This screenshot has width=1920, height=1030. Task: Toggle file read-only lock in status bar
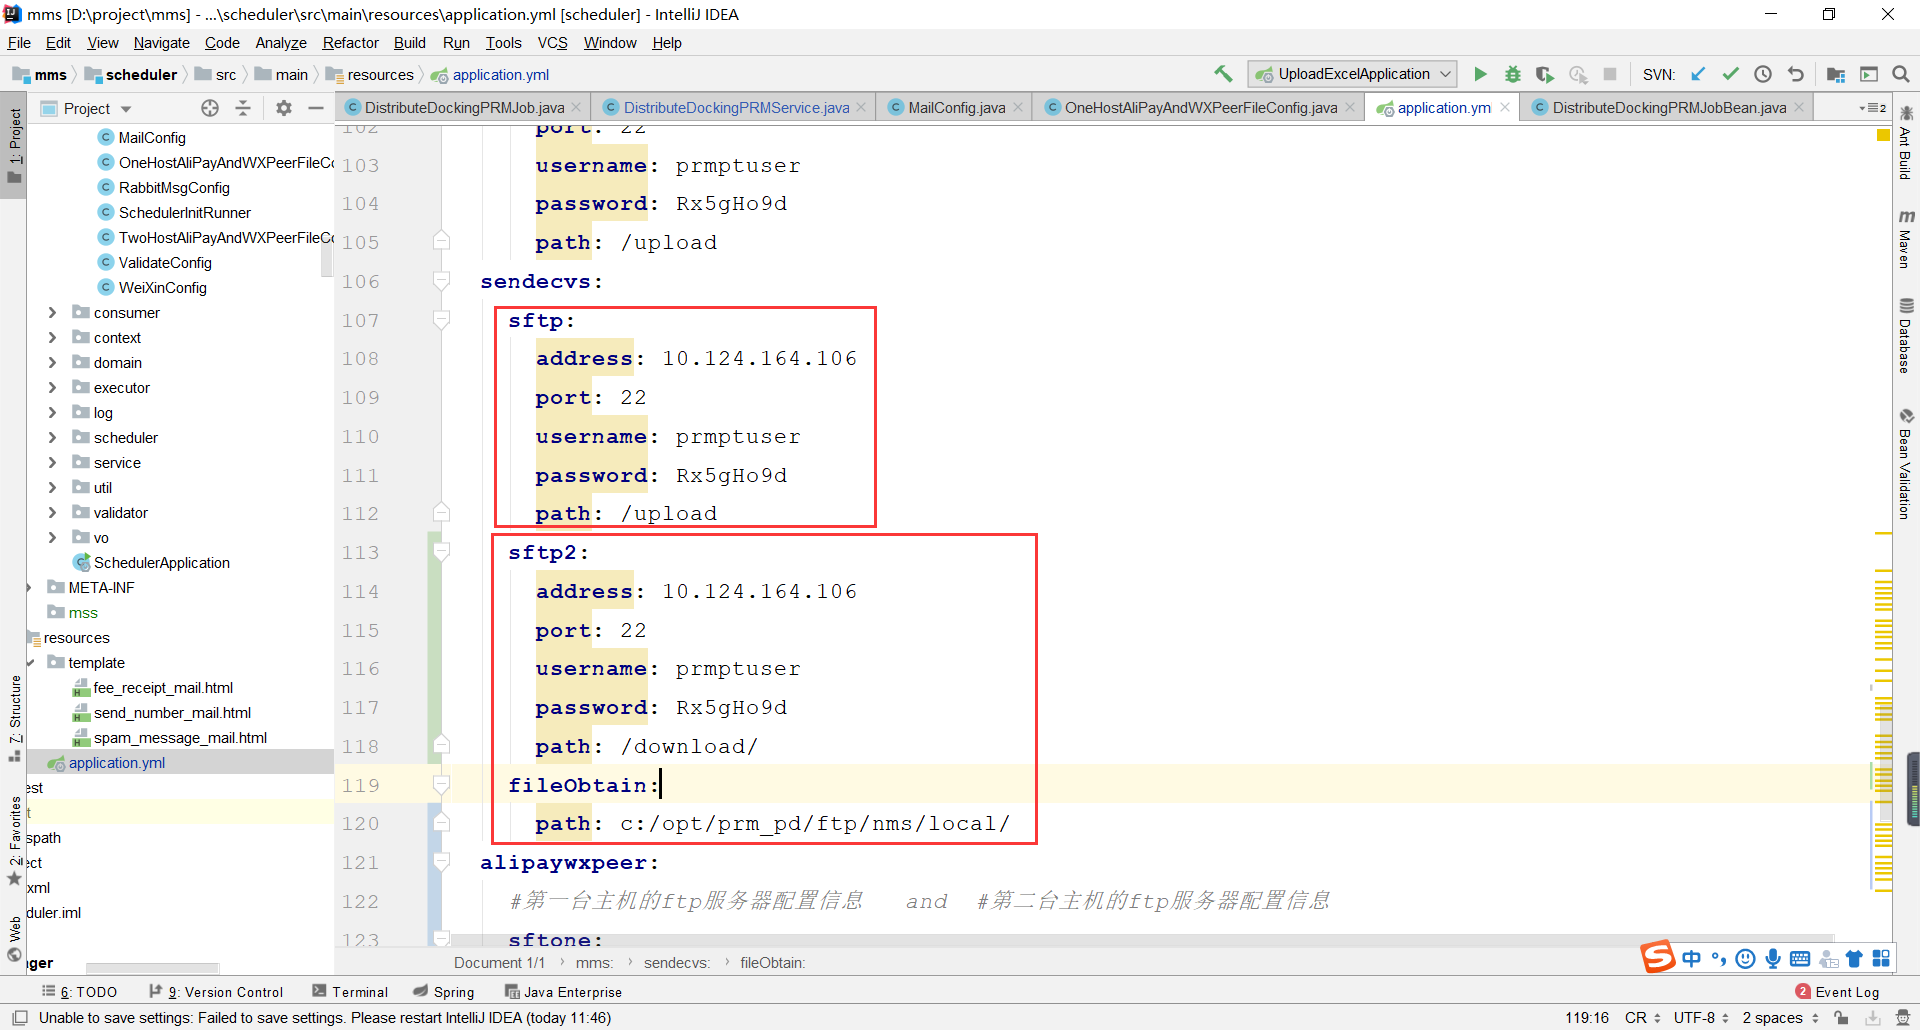(x=1841, y=1018)
